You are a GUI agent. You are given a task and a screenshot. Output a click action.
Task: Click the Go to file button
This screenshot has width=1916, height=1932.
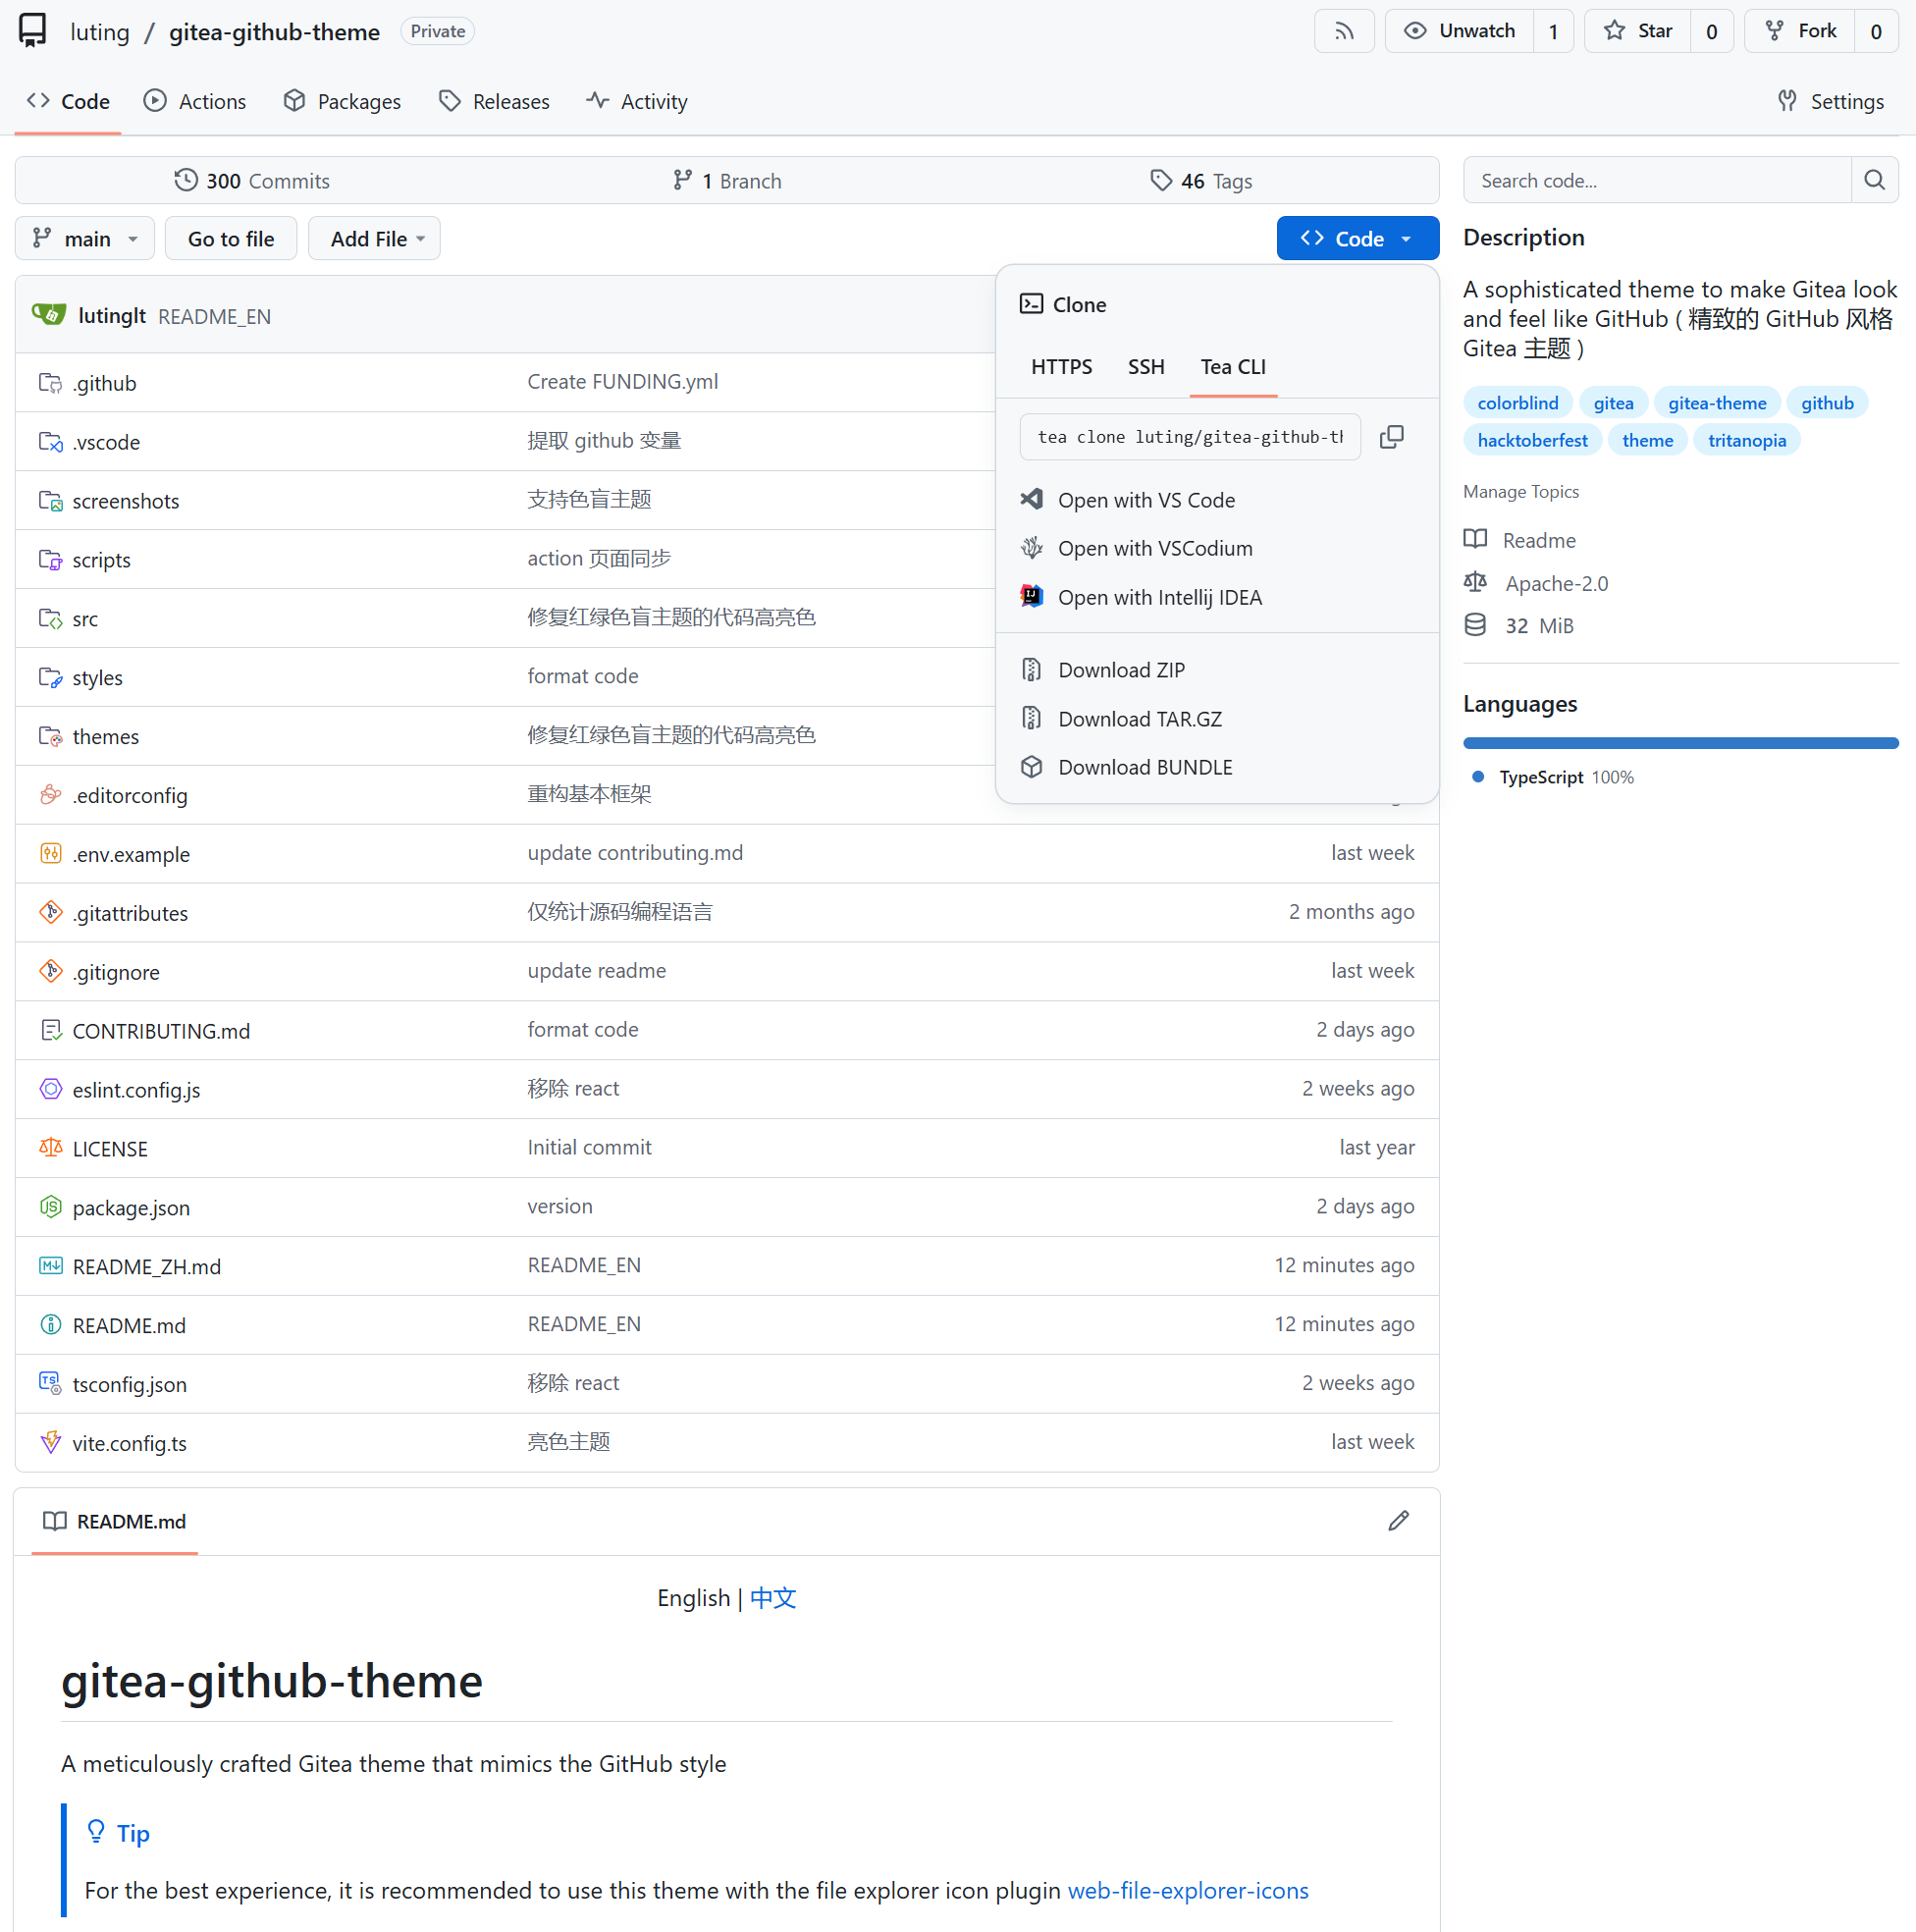pos(231,239)
